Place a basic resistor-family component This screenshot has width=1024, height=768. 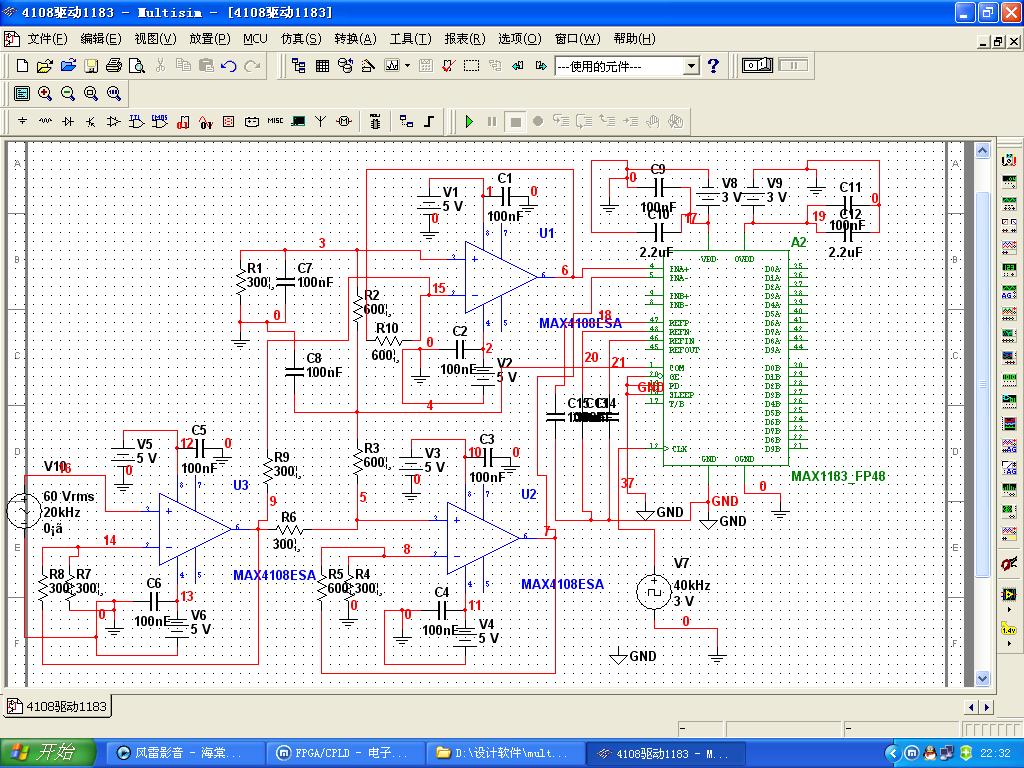[x=45, y=121]
